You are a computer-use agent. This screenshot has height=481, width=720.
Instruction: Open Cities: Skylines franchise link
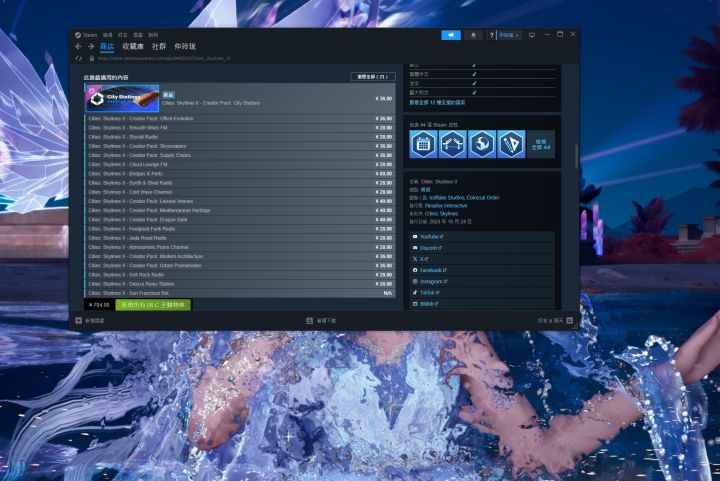(x=441, y=214)
